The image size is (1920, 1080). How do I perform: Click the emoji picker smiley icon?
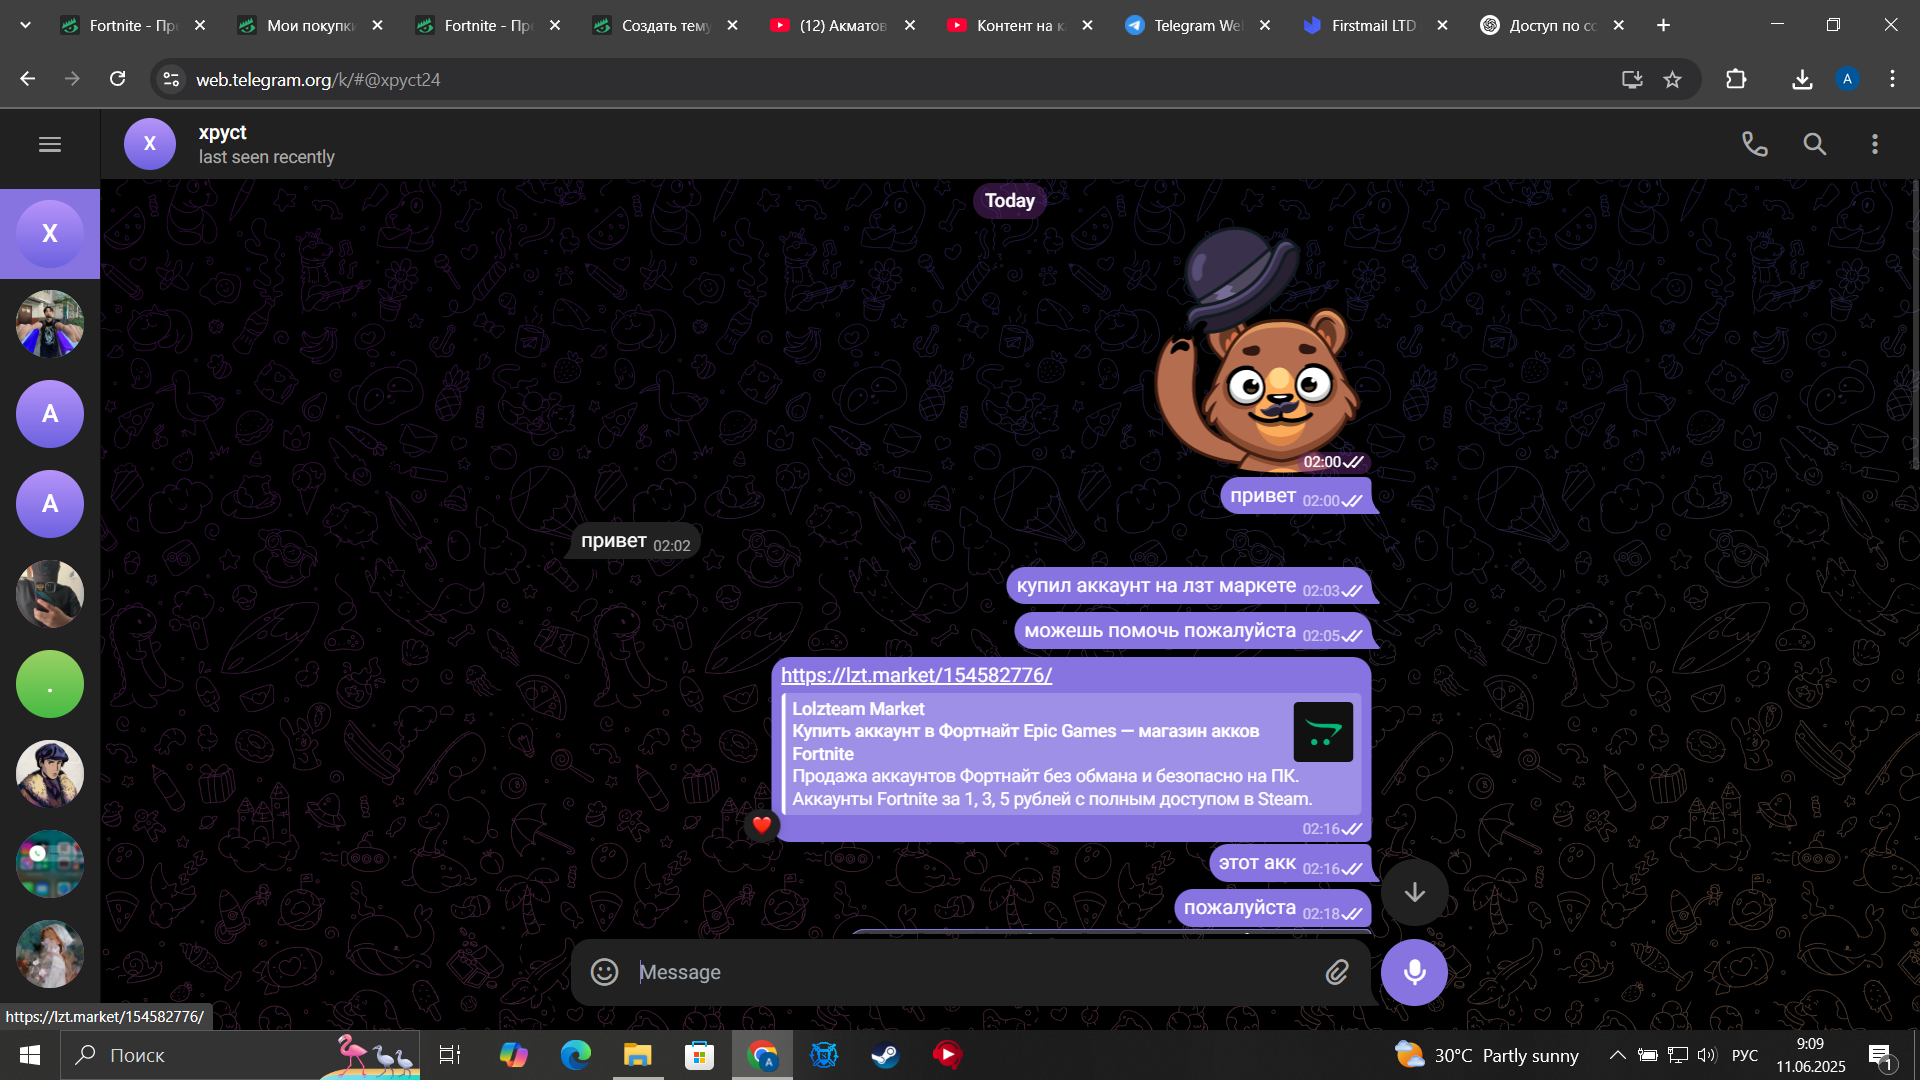click(x=604, y=972)
